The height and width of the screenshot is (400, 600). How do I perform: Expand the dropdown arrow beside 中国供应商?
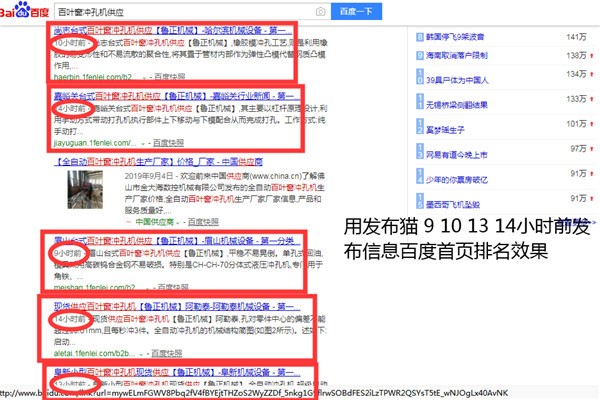178,222
